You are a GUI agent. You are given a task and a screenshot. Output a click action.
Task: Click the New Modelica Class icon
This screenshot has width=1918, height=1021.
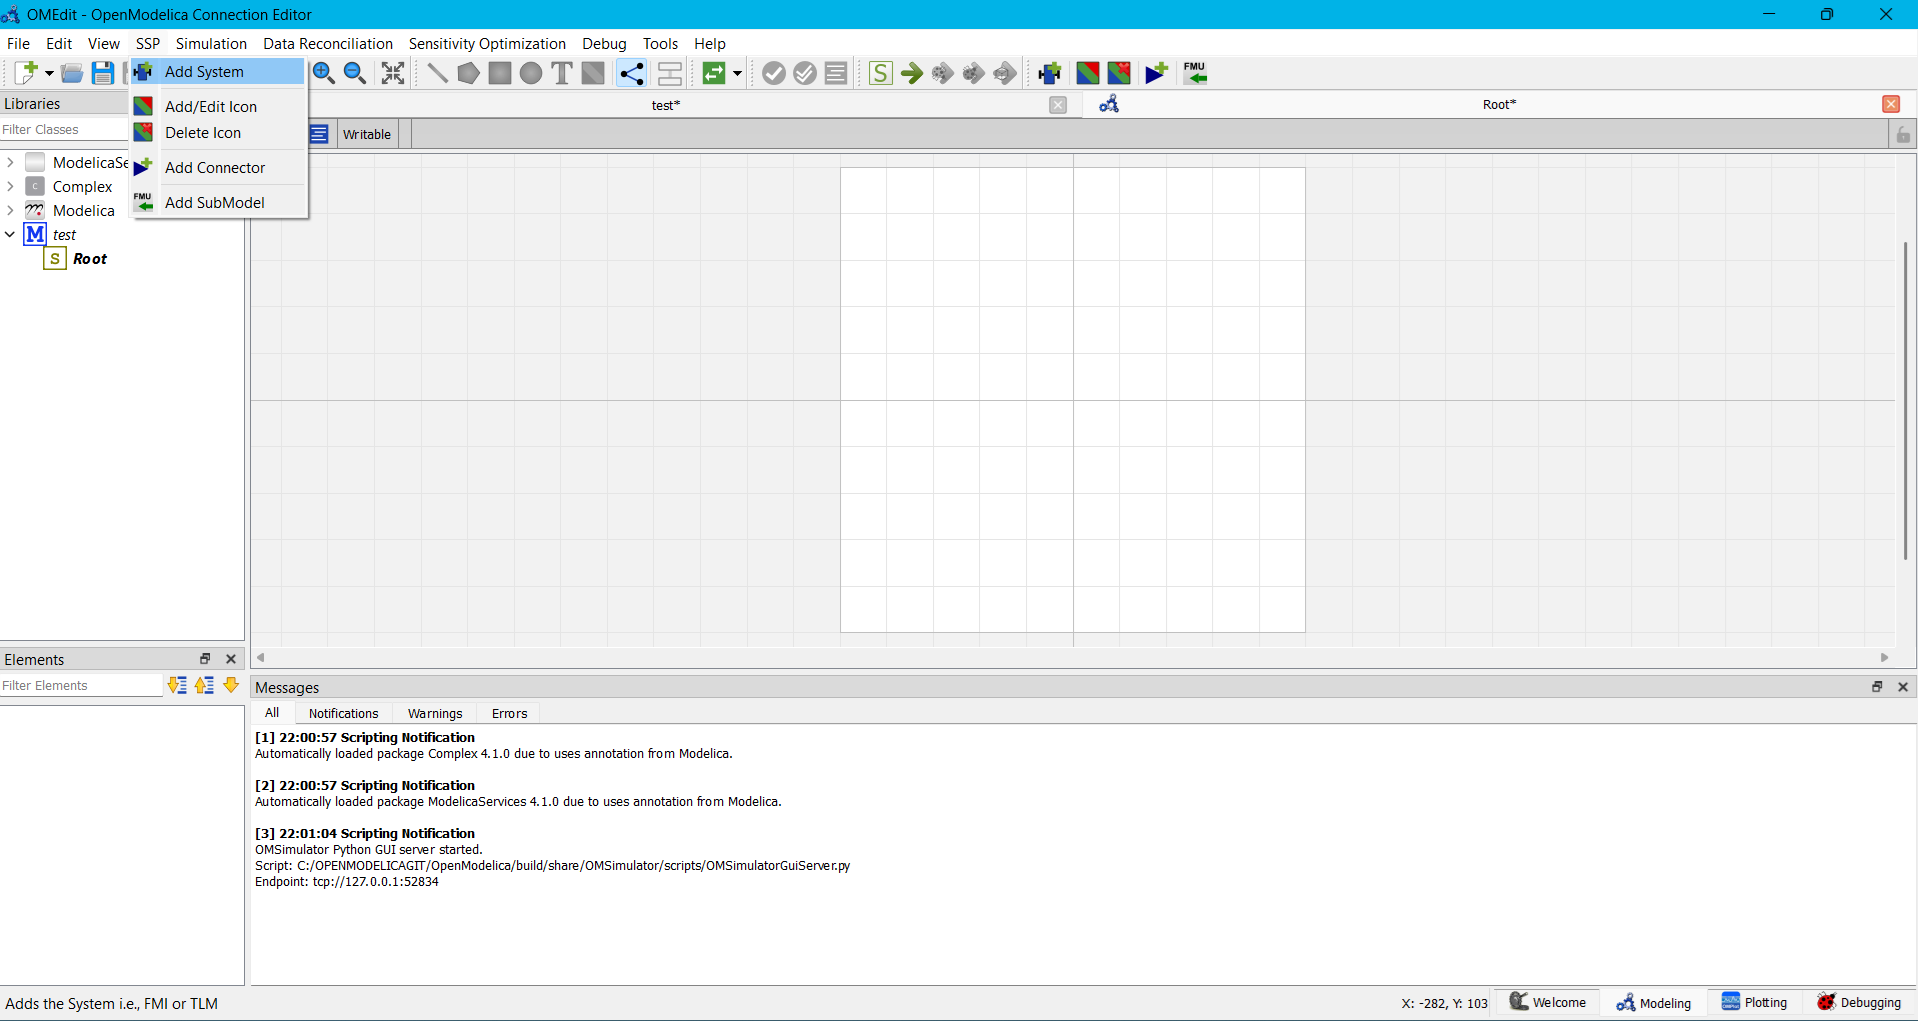click(25, 73)
